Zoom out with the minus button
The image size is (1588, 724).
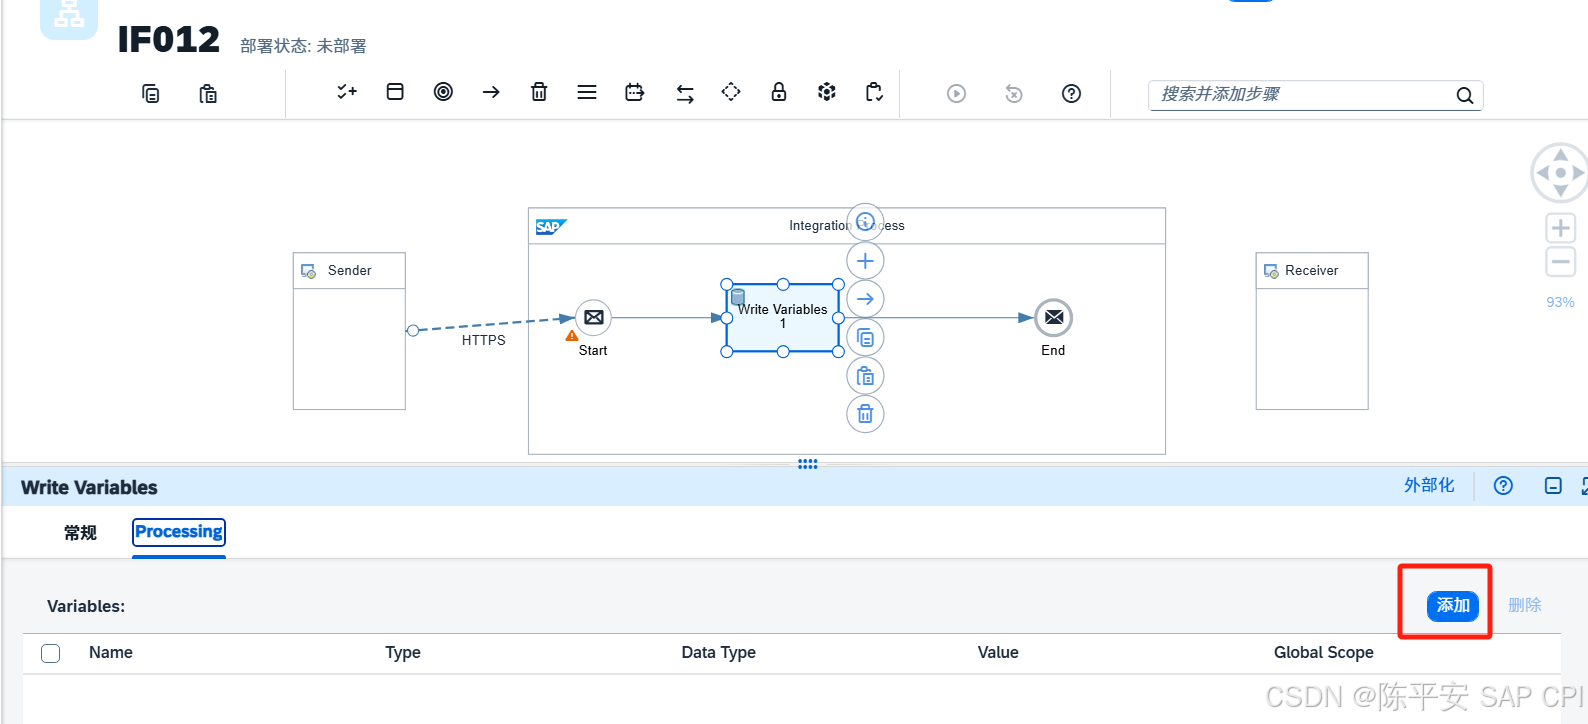coord(1561,263)
